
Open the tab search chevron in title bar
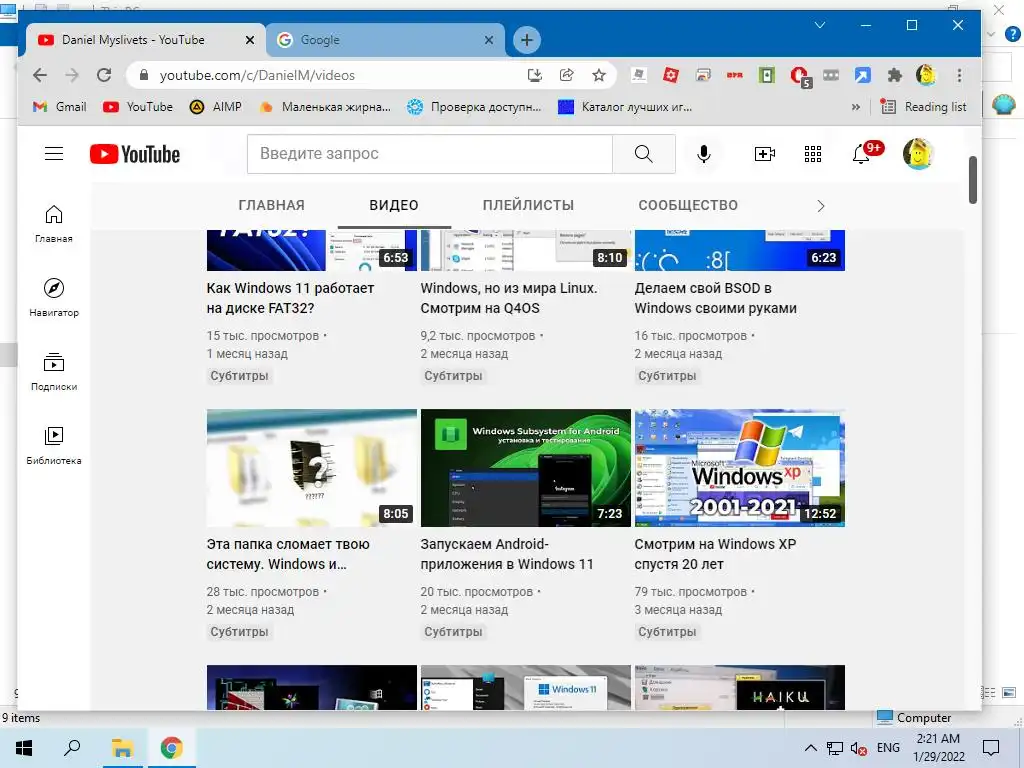pyautogui.click(x=820, y=25)
